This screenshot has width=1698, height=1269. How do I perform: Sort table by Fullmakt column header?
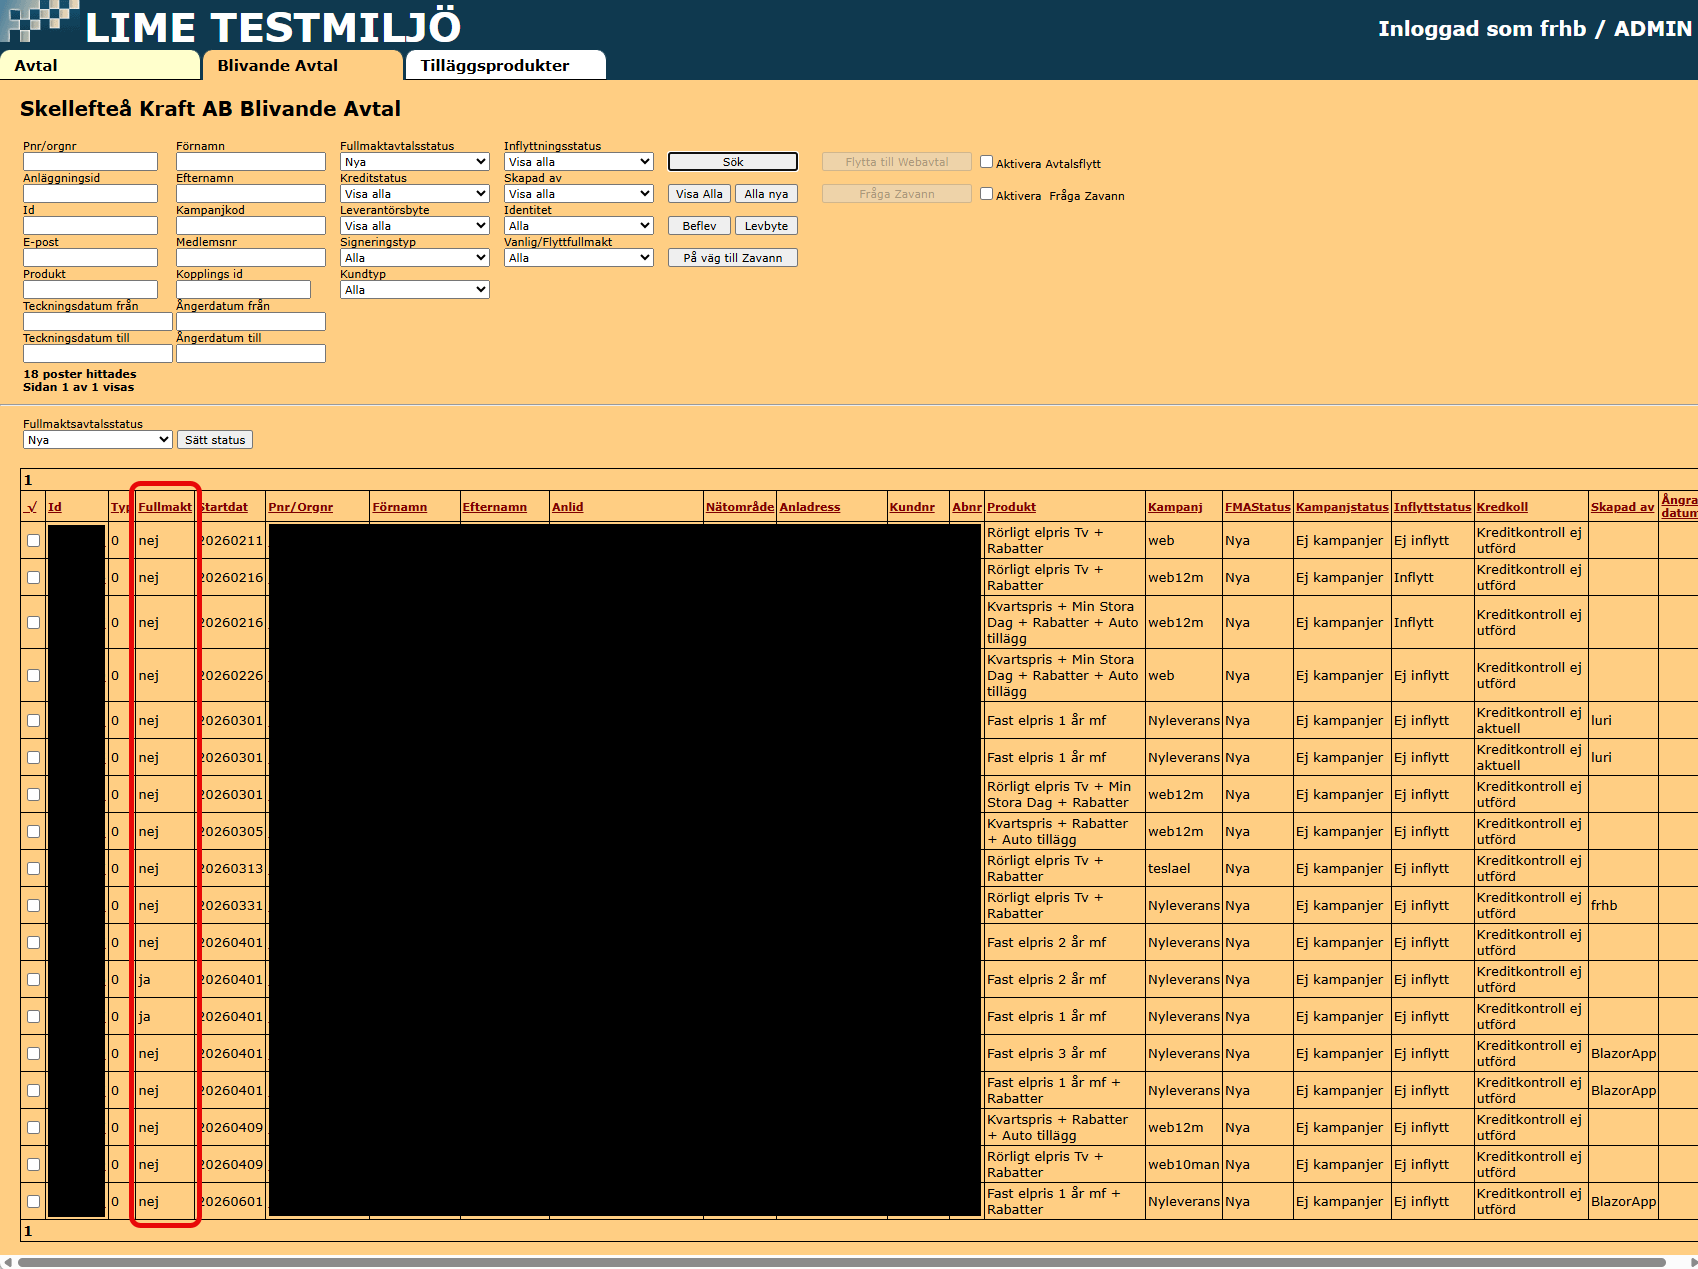tap(165, 507)
